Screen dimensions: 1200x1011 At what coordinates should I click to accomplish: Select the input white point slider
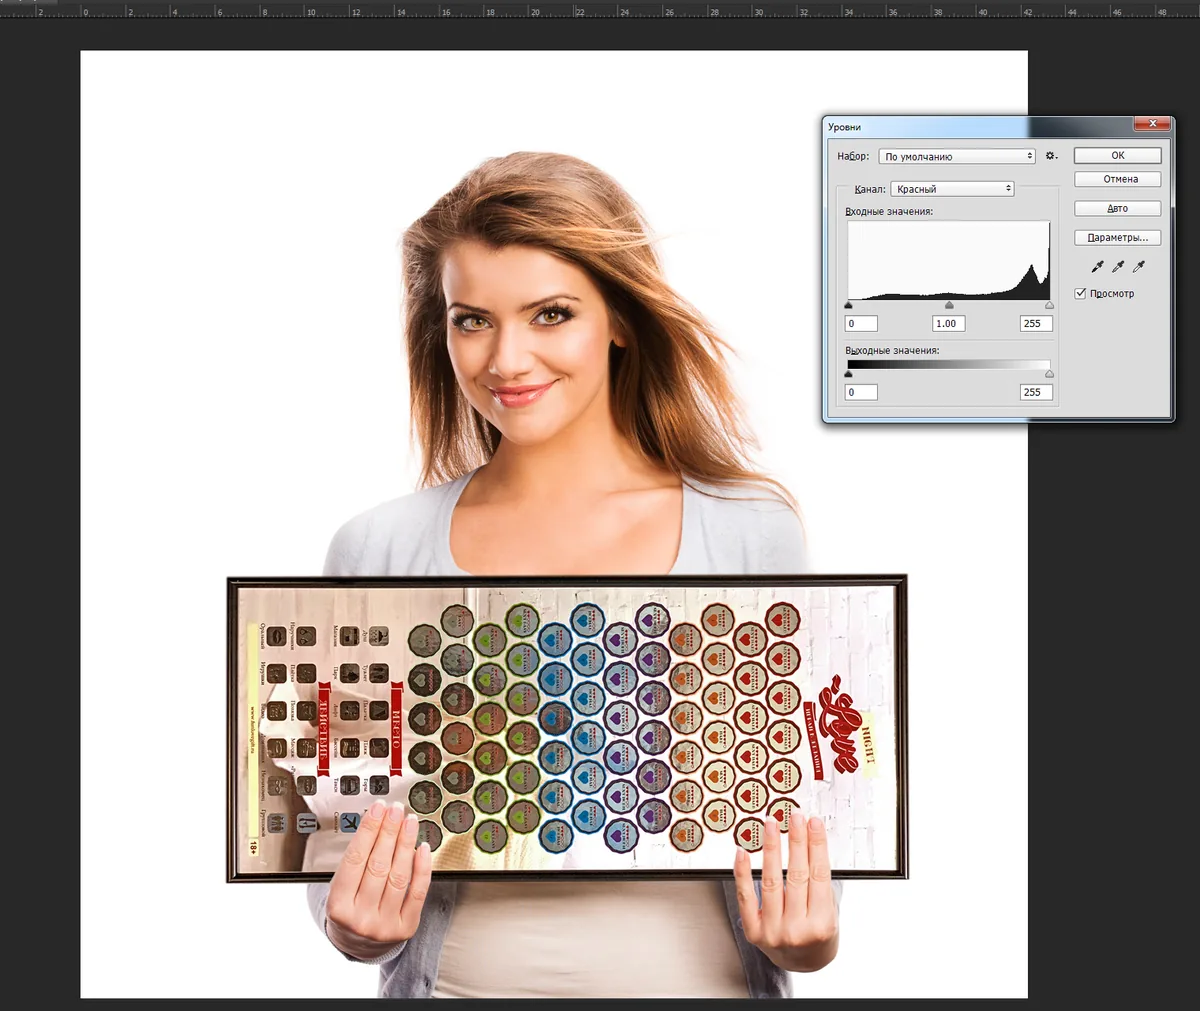click(1049, 305)
